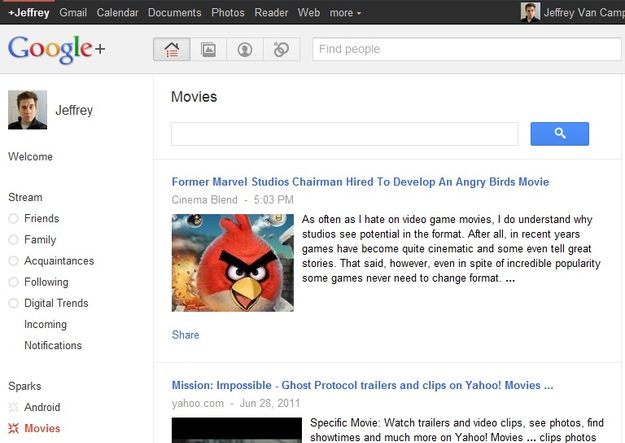Viewport: 625px width, 443px height.
Task: Open the Mission: Impossible video thumbnail
Action: (237, 430)
